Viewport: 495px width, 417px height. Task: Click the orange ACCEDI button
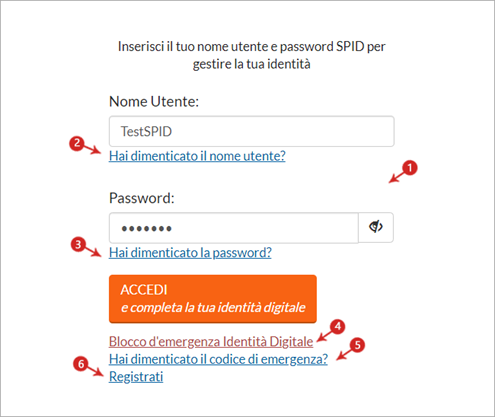pyautogui.click(x=213, y=299)
